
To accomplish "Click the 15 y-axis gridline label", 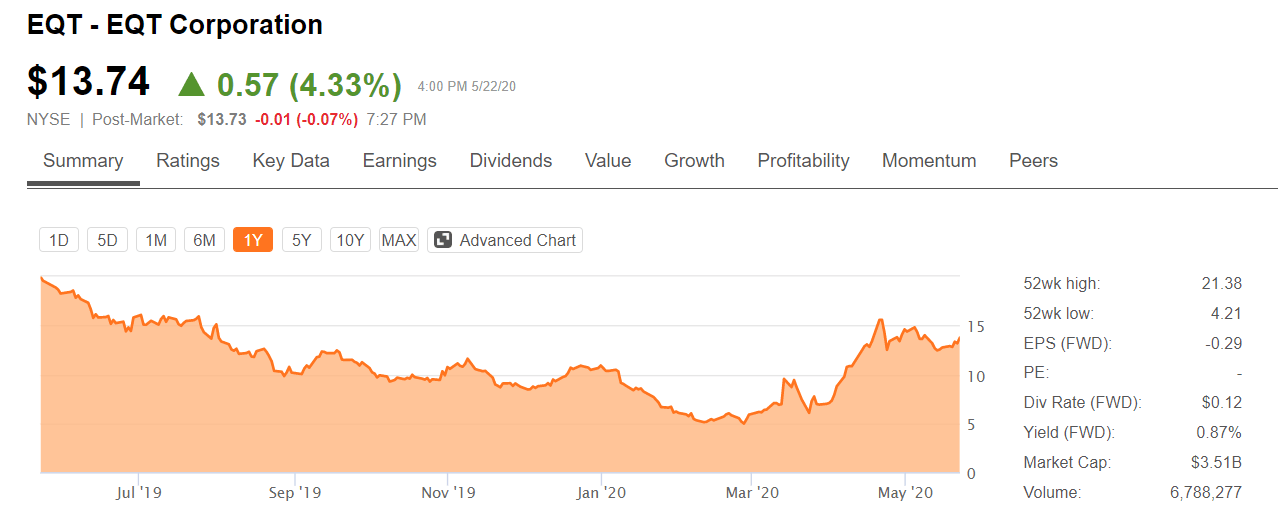I will (x=976, y=327).
